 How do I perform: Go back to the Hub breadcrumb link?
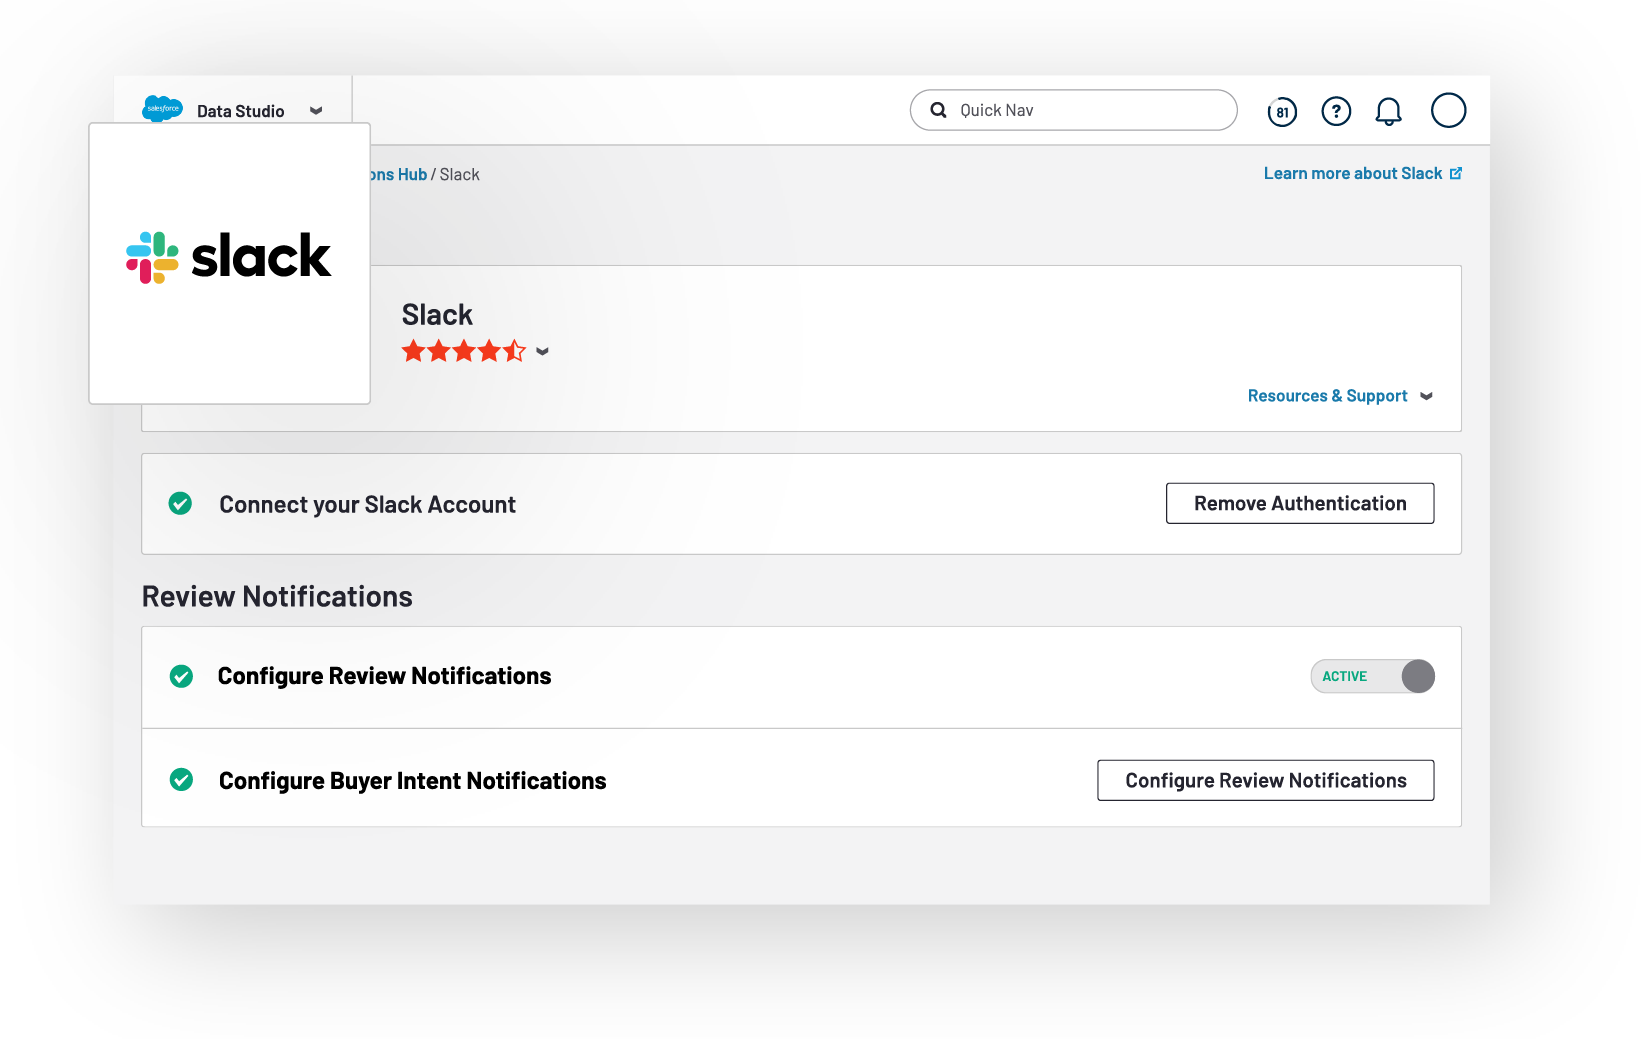tap(398, 175)
